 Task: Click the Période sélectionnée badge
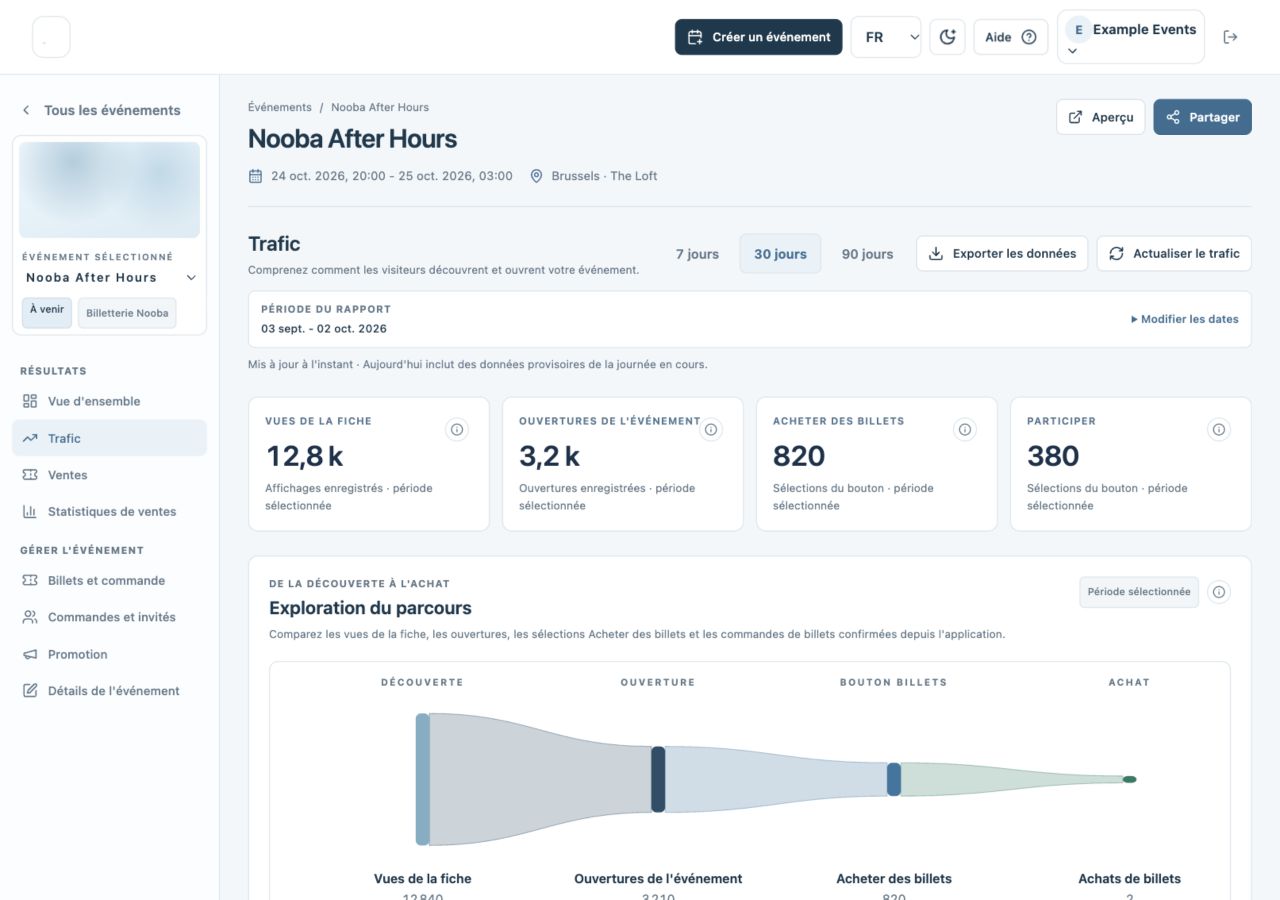pyautogui.click(x=1139, y=592)
